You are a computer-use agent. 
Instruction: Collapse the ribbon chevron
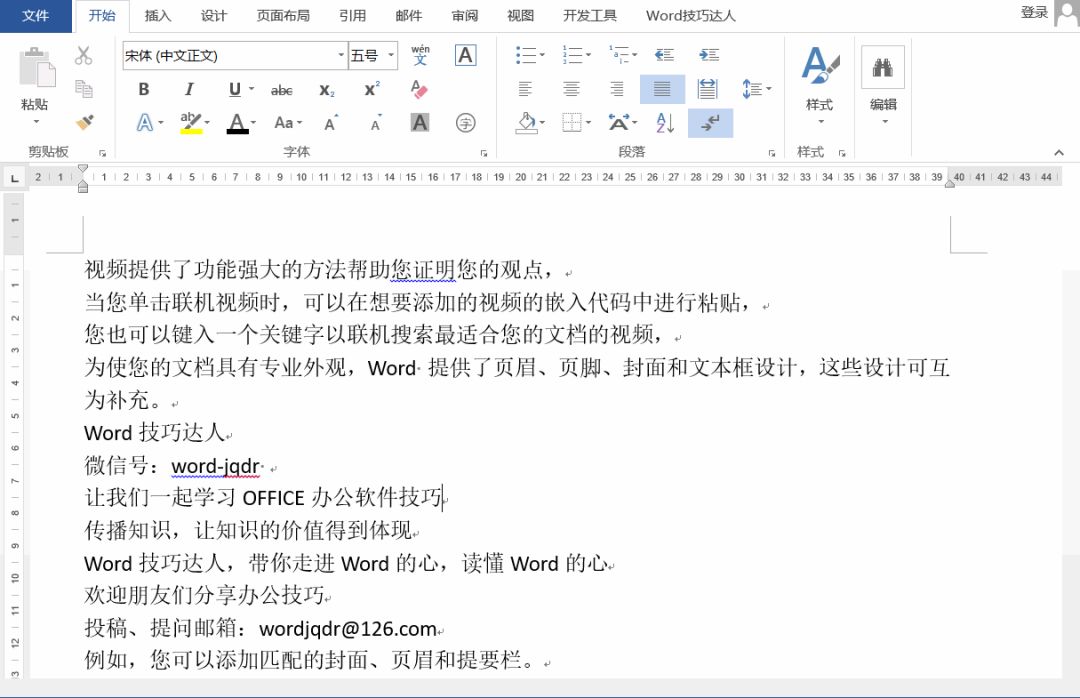pos(1059,152)
